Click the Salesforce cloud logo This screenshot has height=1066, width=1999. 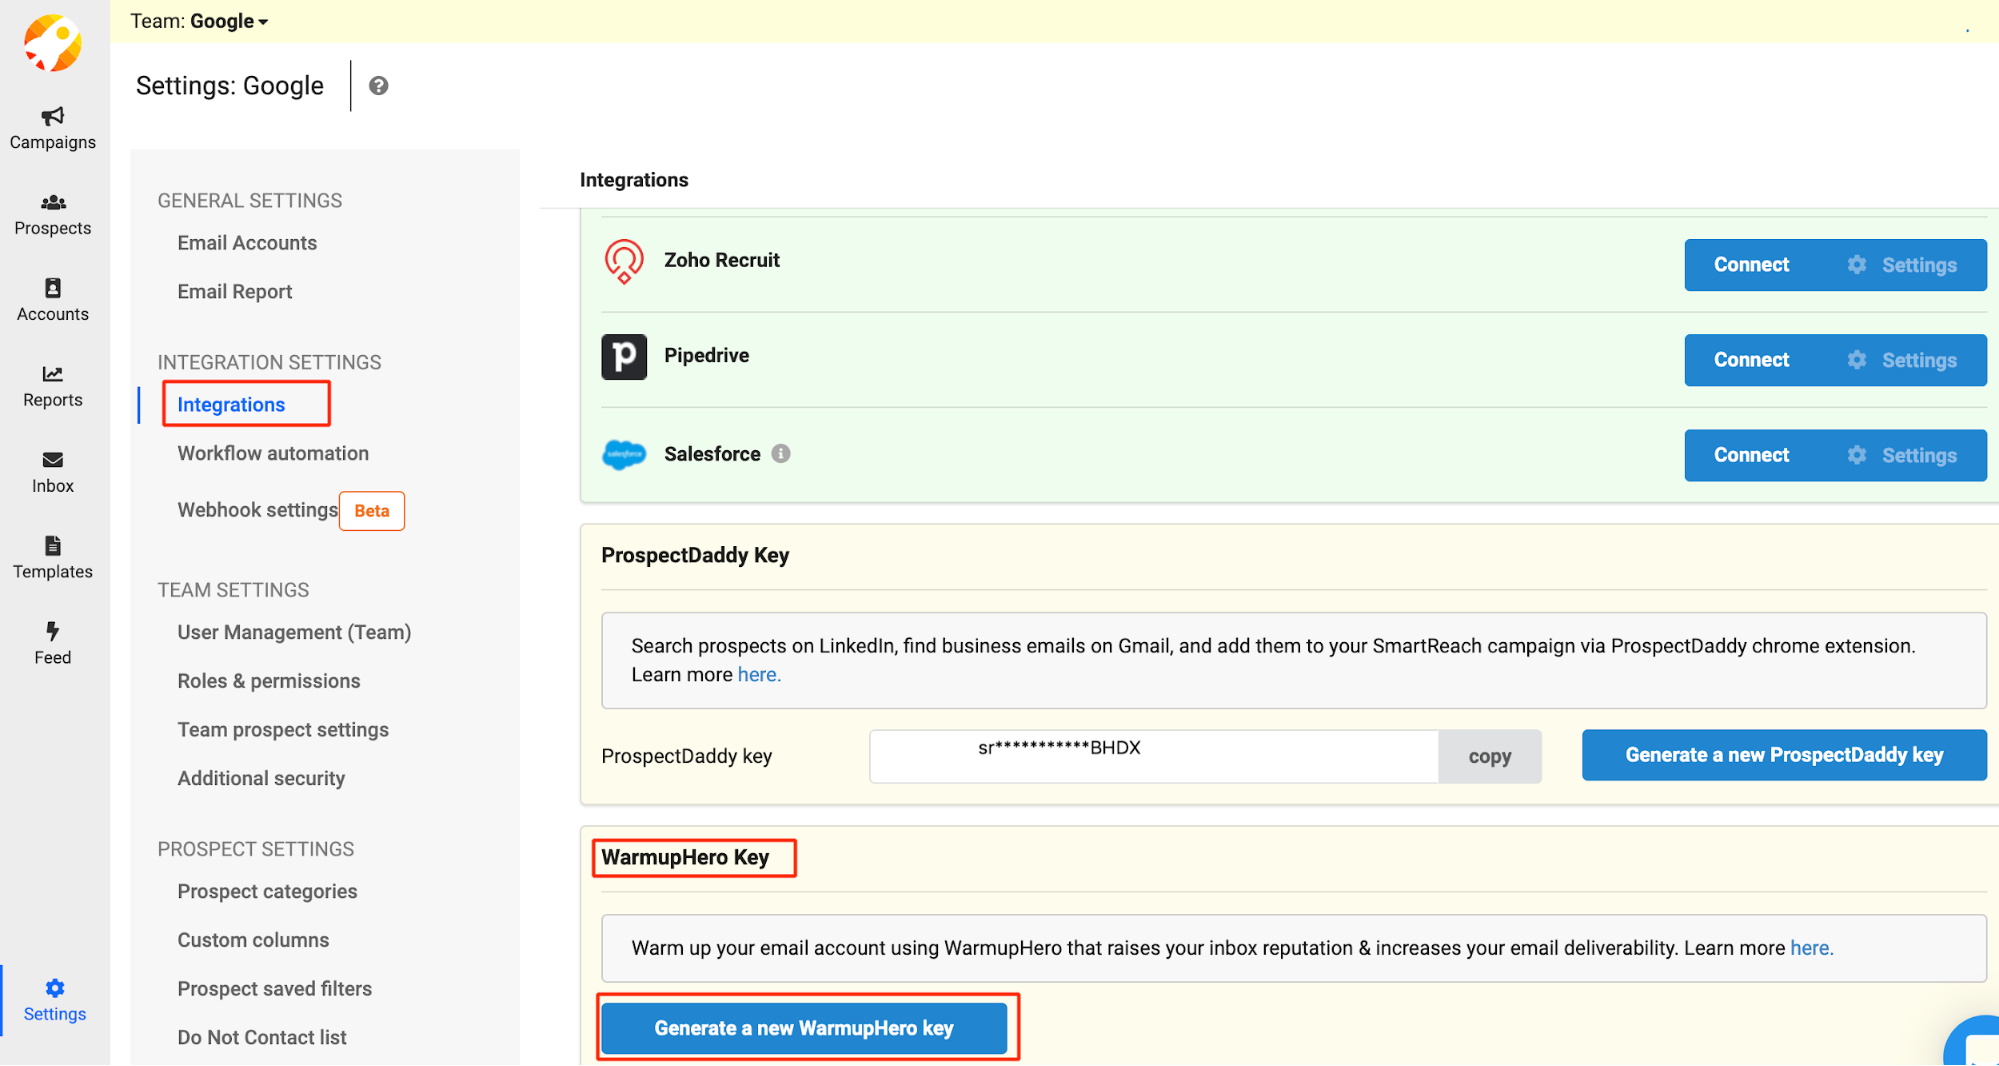624,455
